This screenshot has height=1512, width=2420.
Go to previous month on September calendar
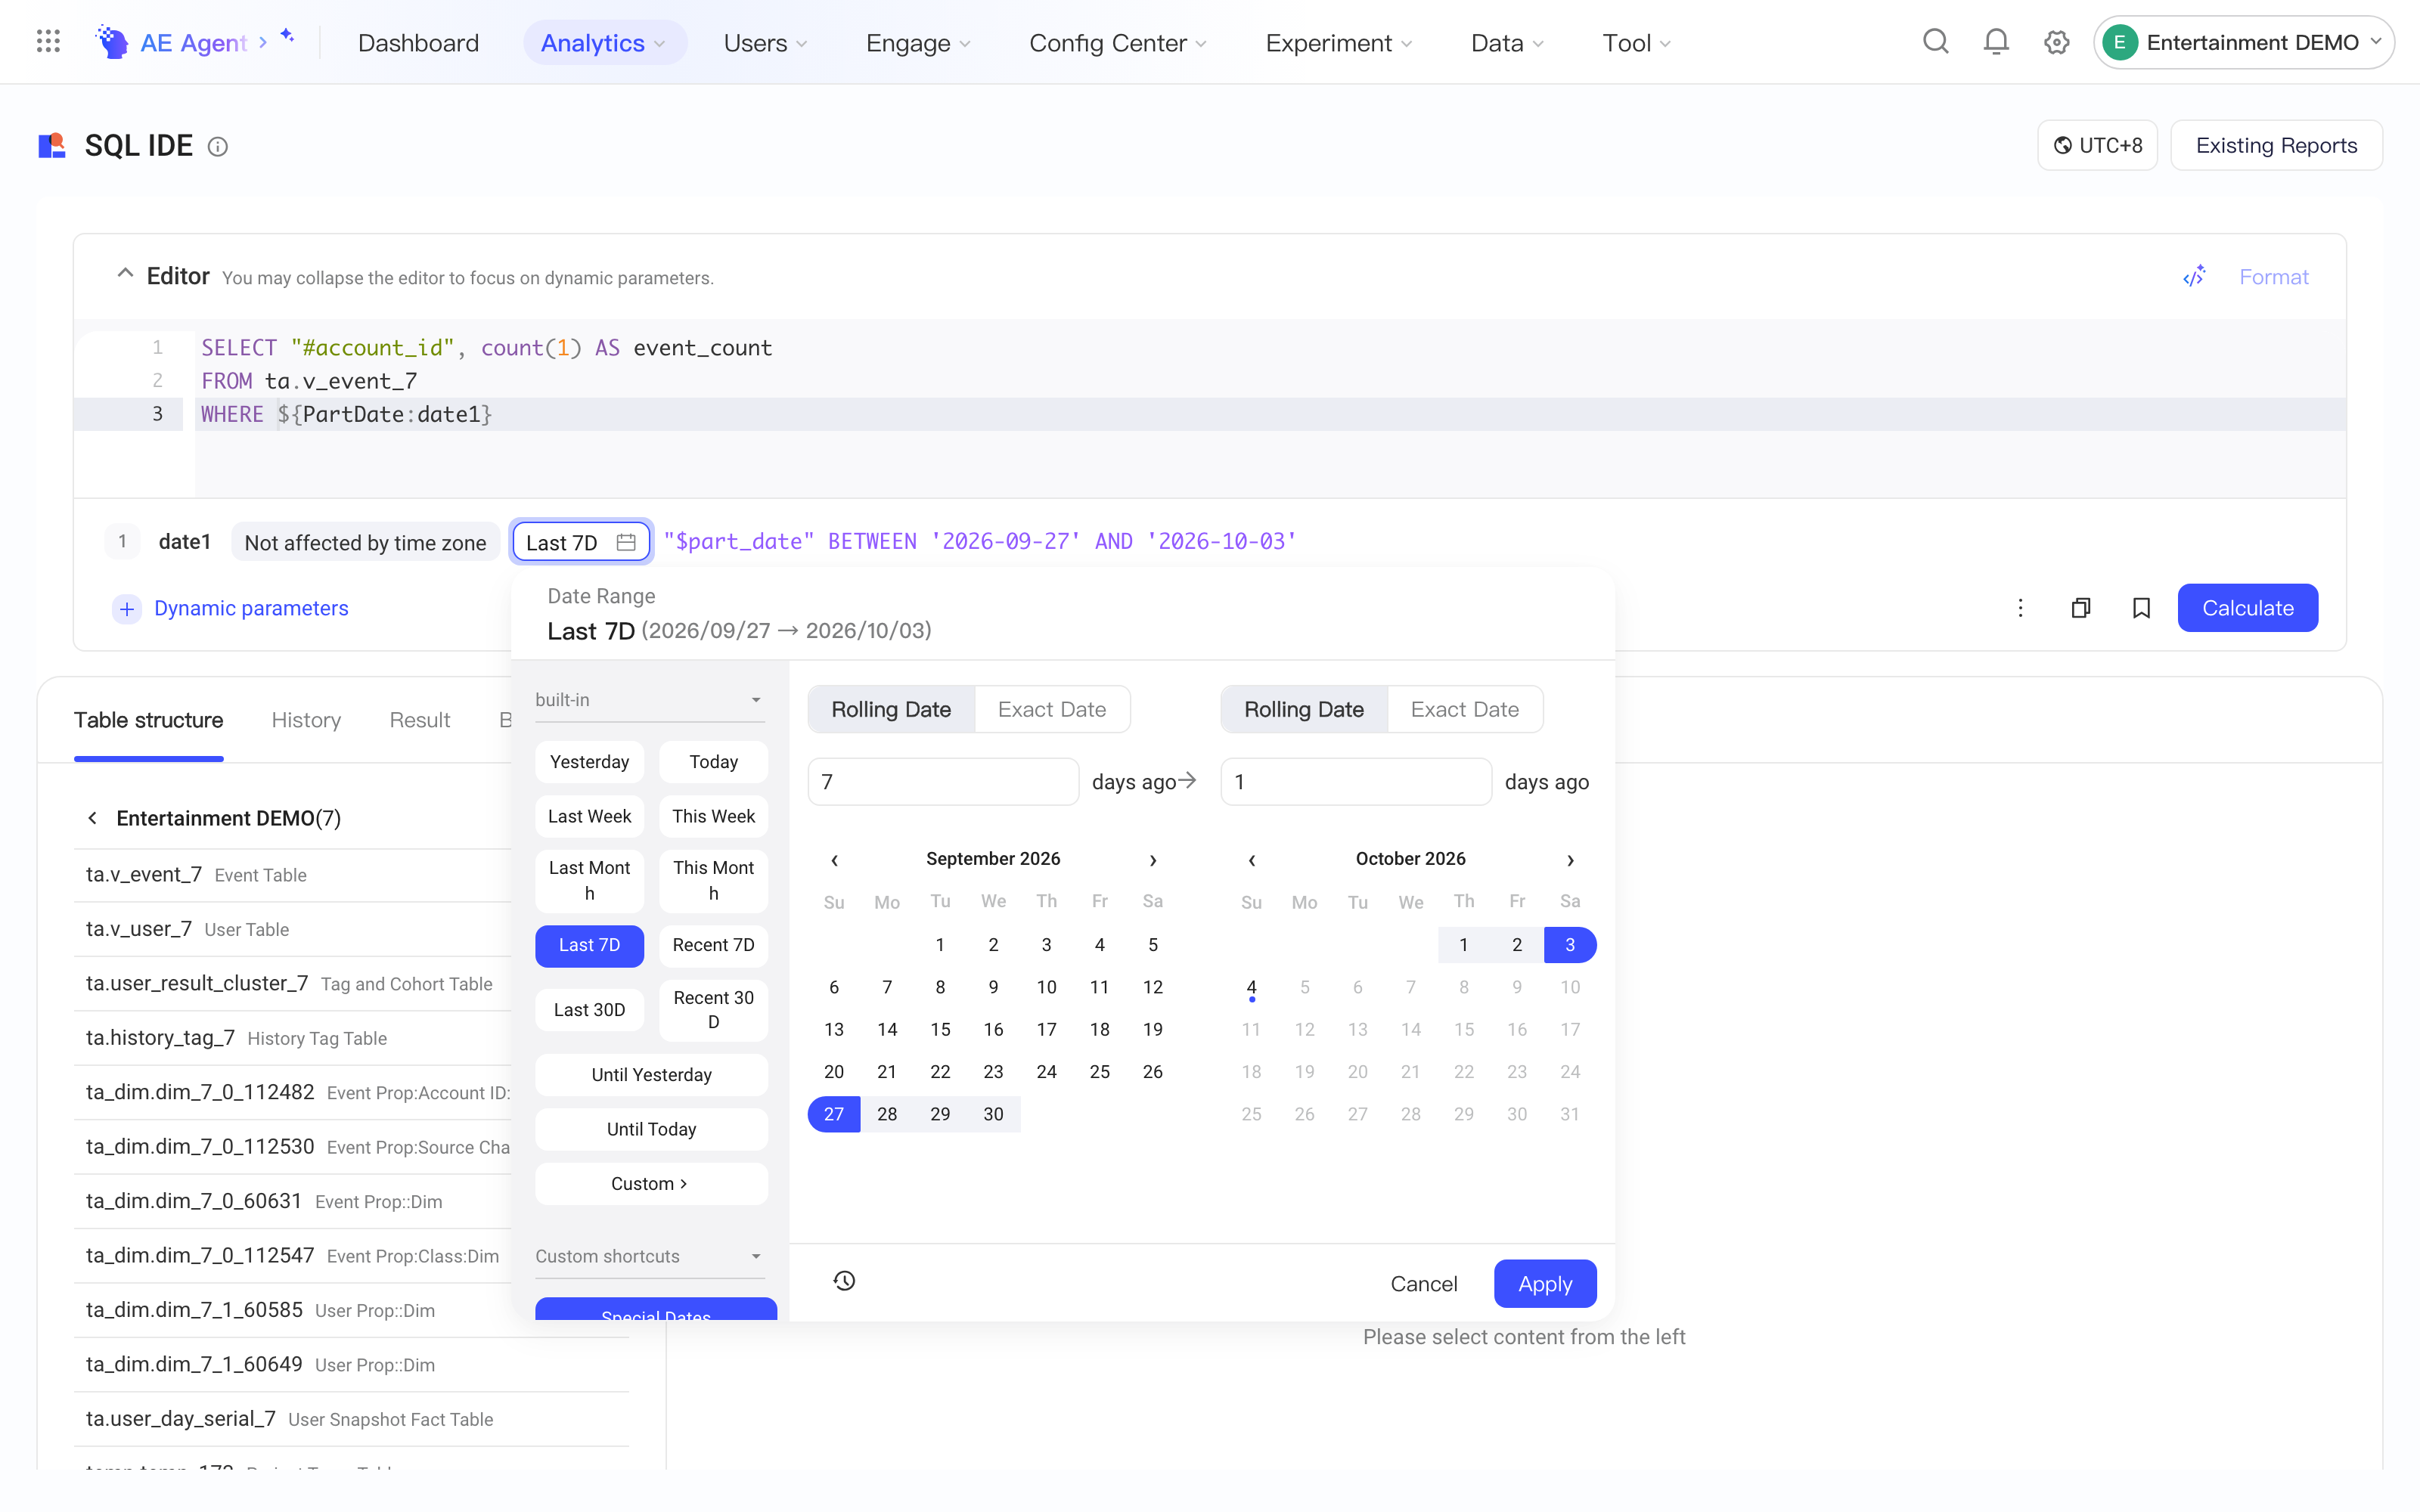[834, 860]
